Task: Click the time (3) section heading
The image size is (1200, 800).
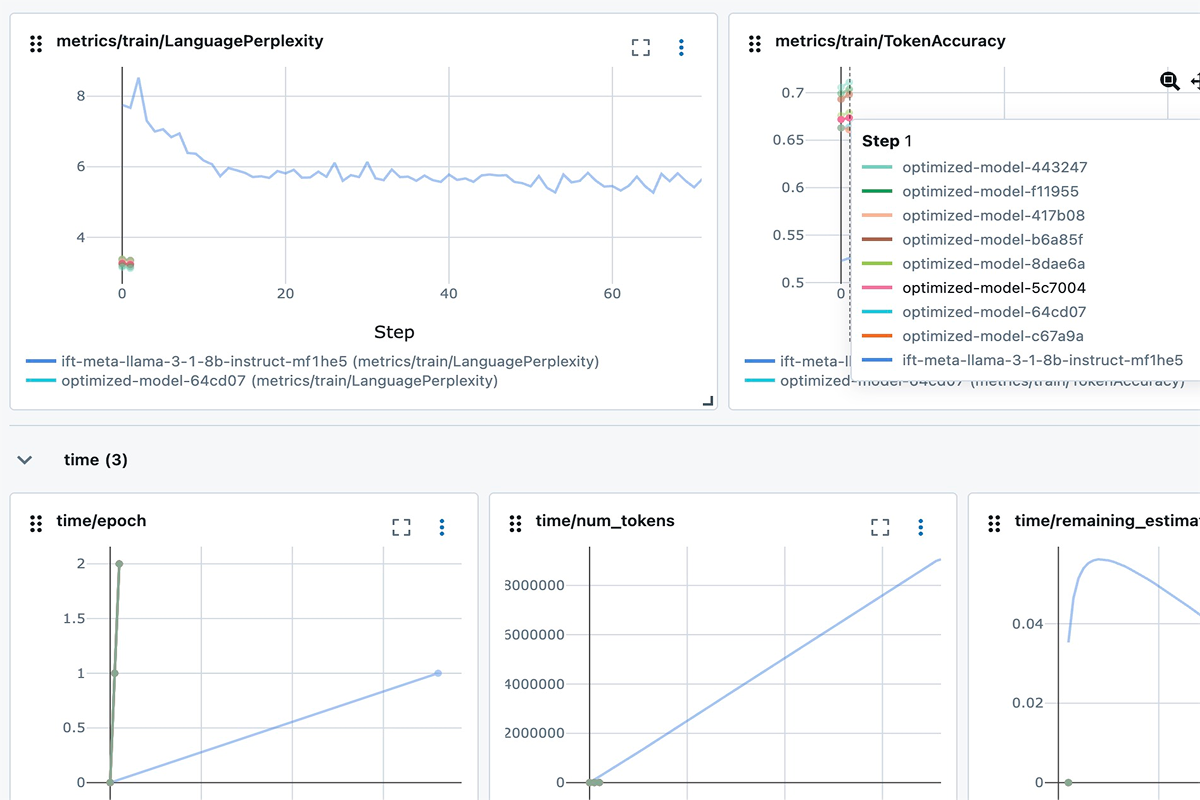Action: [x=96, y=460]
